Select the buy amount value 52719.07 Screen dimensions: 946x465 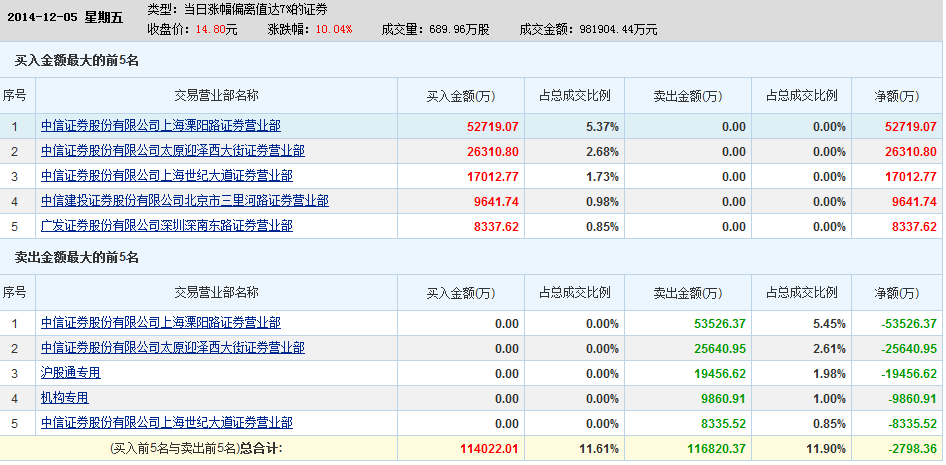pyautogui.click(x=492, y=126)
